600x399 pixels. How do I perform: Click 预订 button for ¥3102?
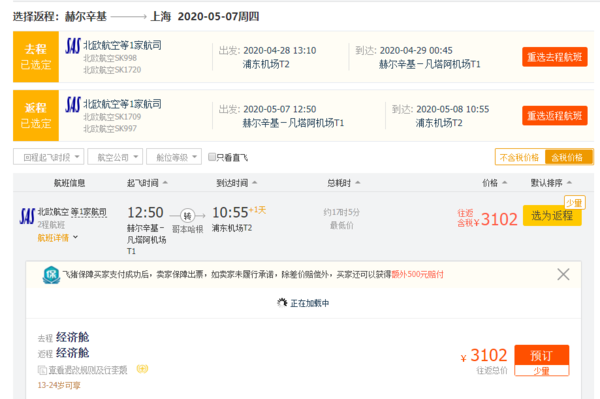click(x=541, y=355)
